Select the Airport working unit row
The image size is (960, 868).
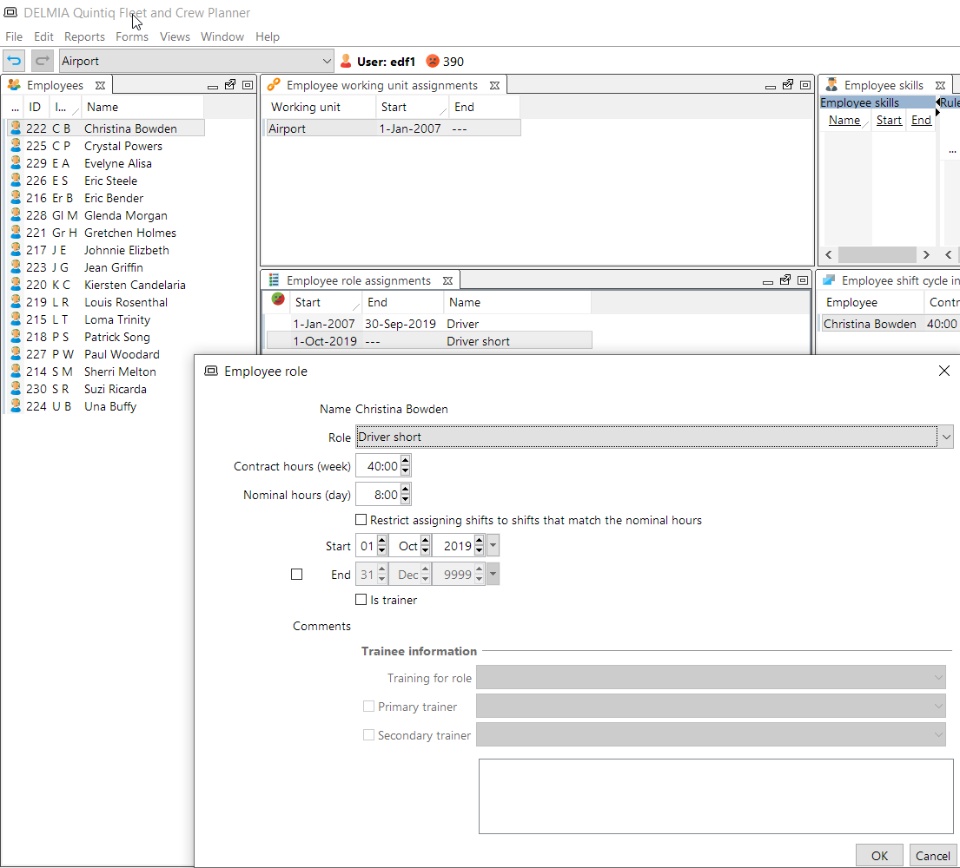(x=393, y=129)
